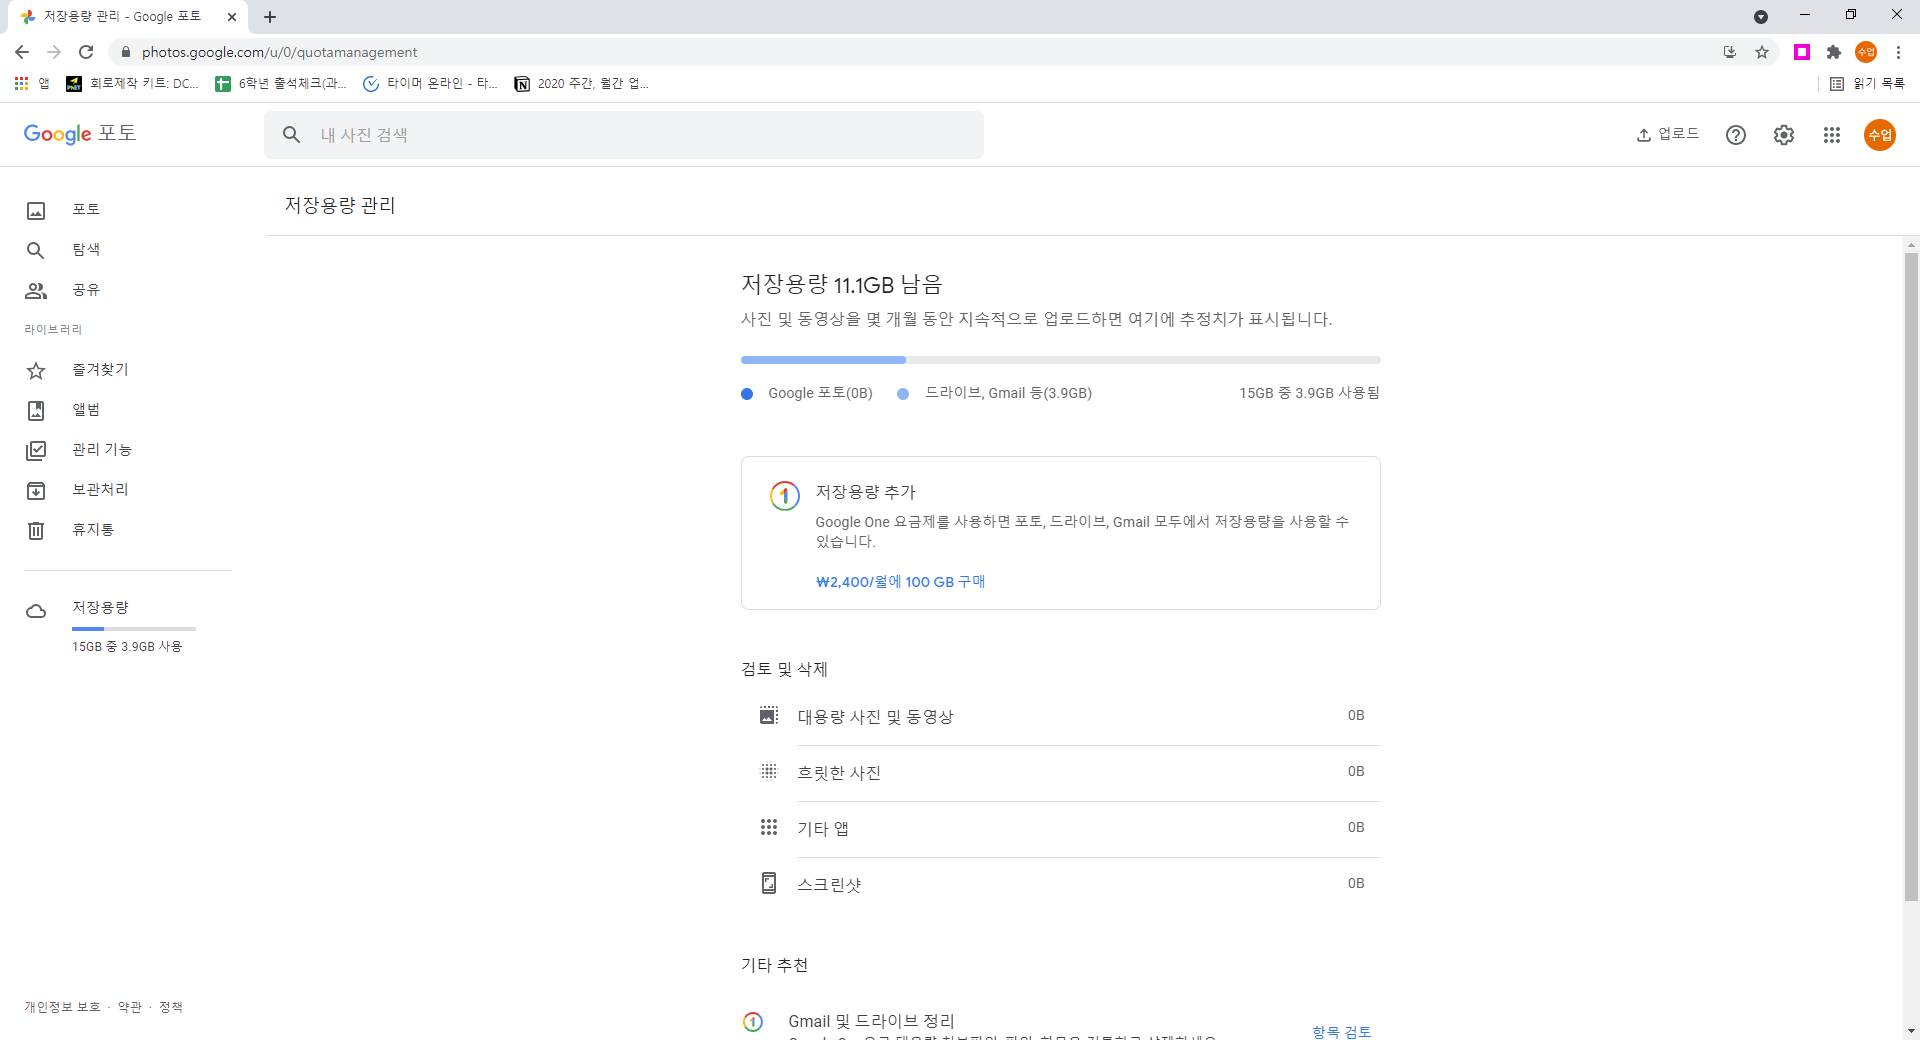Open 공유 in the sidebar

pyautogui.click(x=86, y=289)
